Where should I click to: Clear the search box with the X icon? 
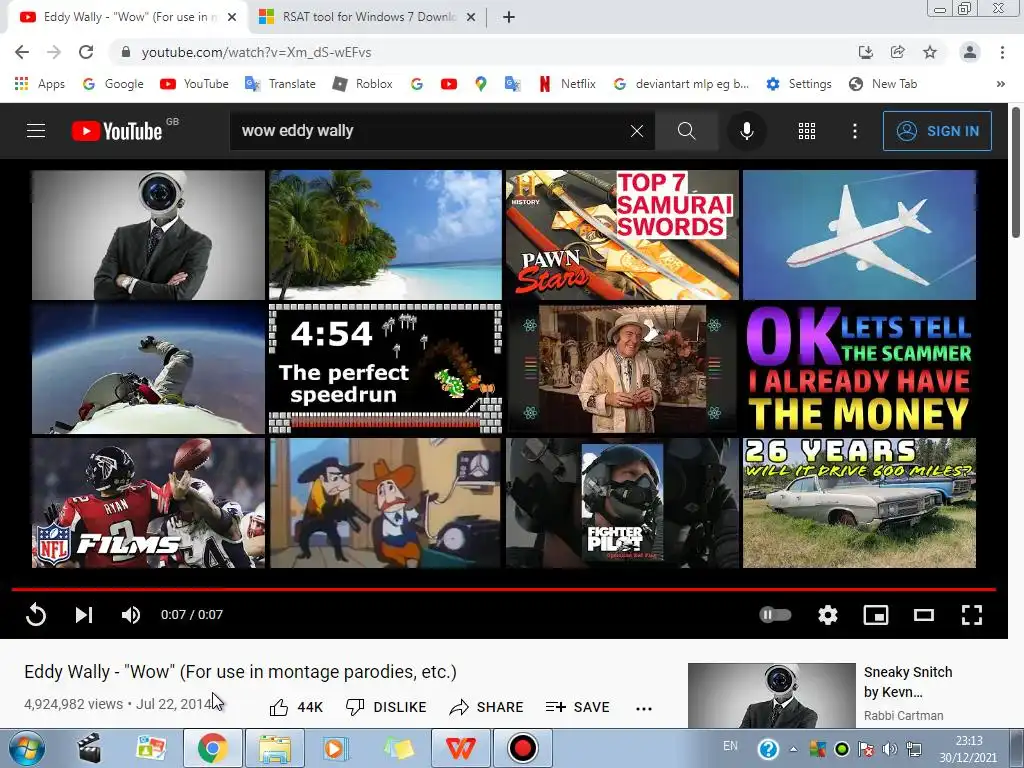(637, 131)
